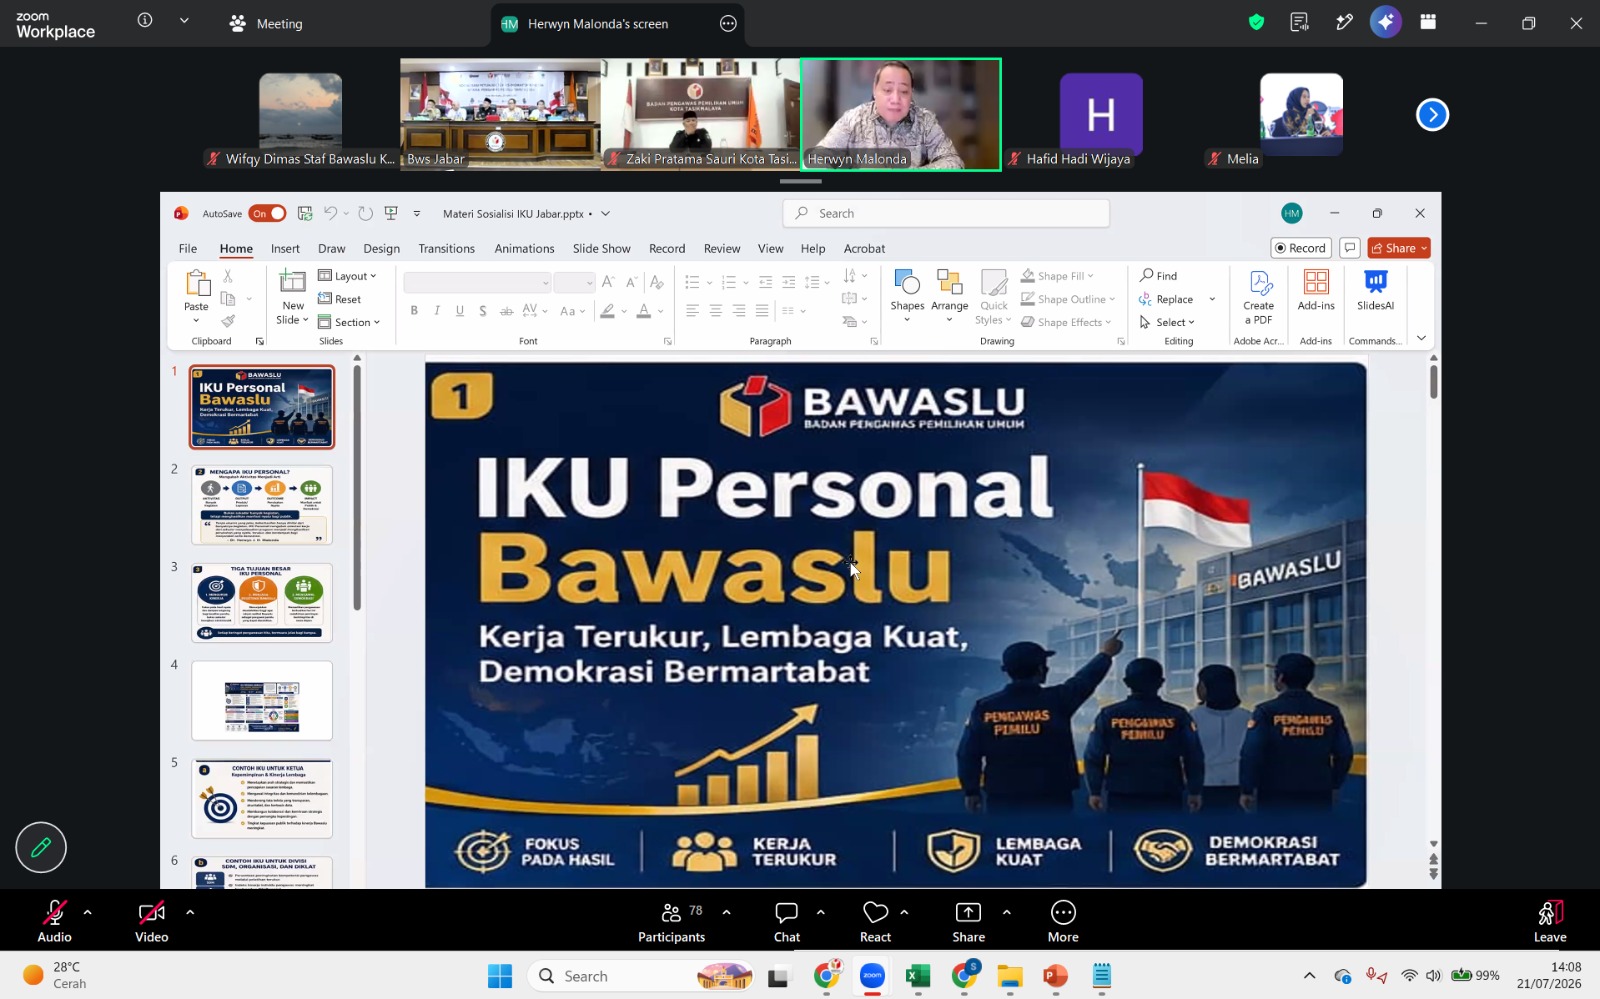The width and height of the screenshot is (1600, 999).
Task: Click PowerPoint Search box
Action: tap(946, 213)
